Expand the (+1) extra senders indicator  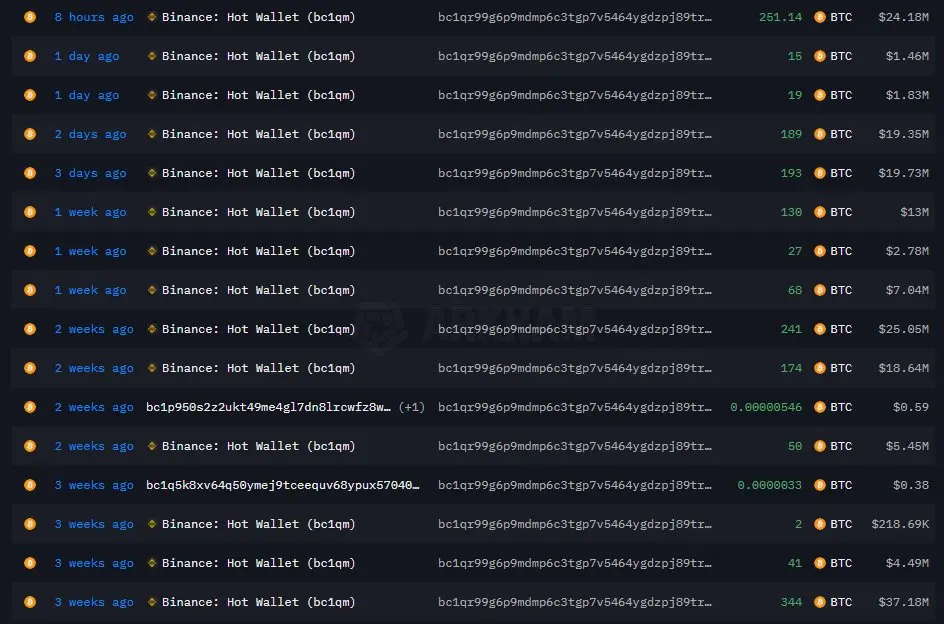pos(412,407)
